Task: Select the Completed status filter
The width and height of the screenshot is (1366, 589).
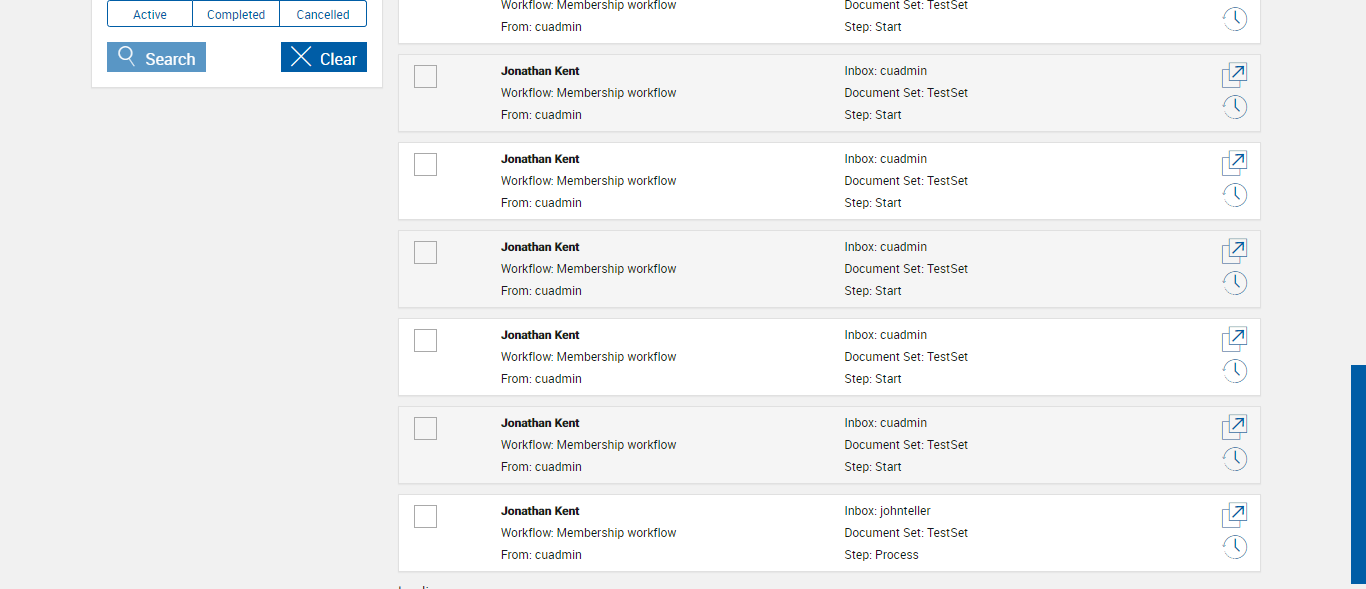Action: coord(236,14)
